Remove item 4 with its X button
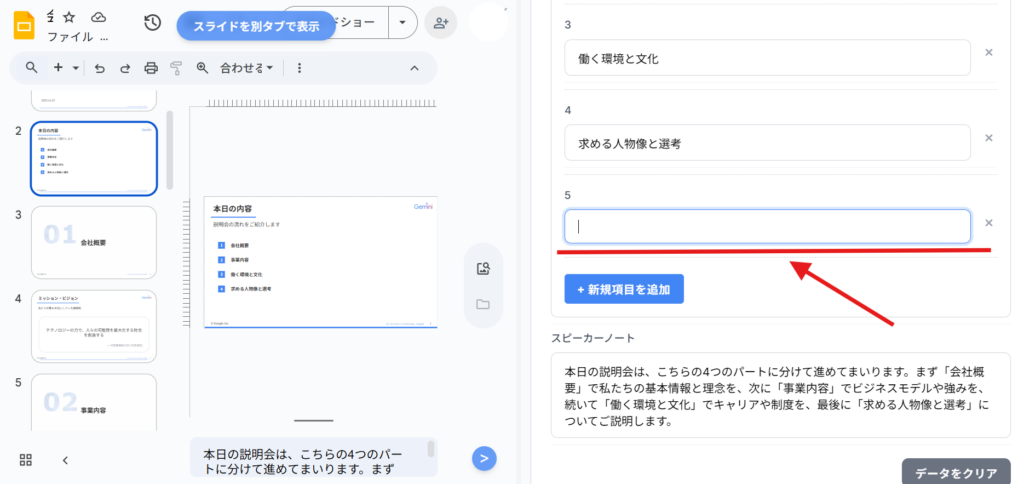Screen dimensions: 1024x484 click(x=989, y=138)
